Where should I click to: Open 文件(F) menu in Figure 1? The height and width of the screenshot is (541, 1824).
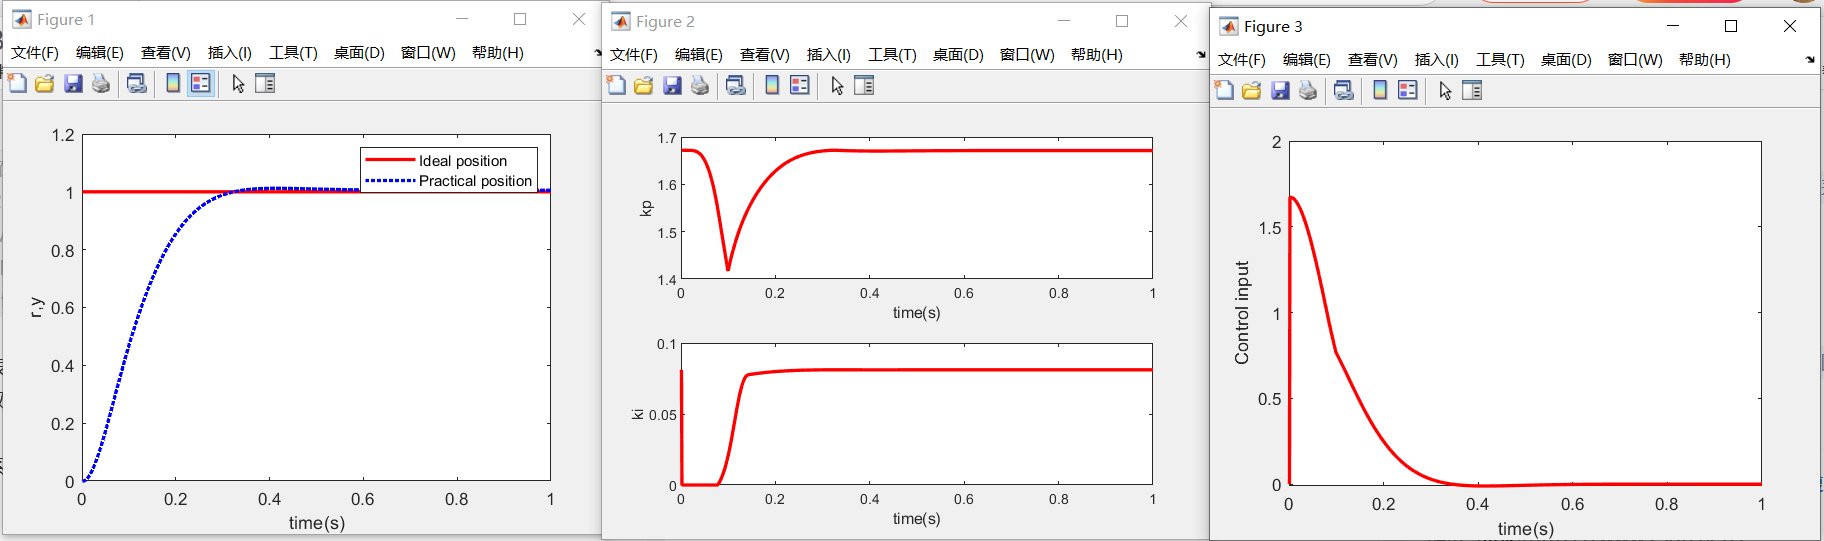(35, 53)
